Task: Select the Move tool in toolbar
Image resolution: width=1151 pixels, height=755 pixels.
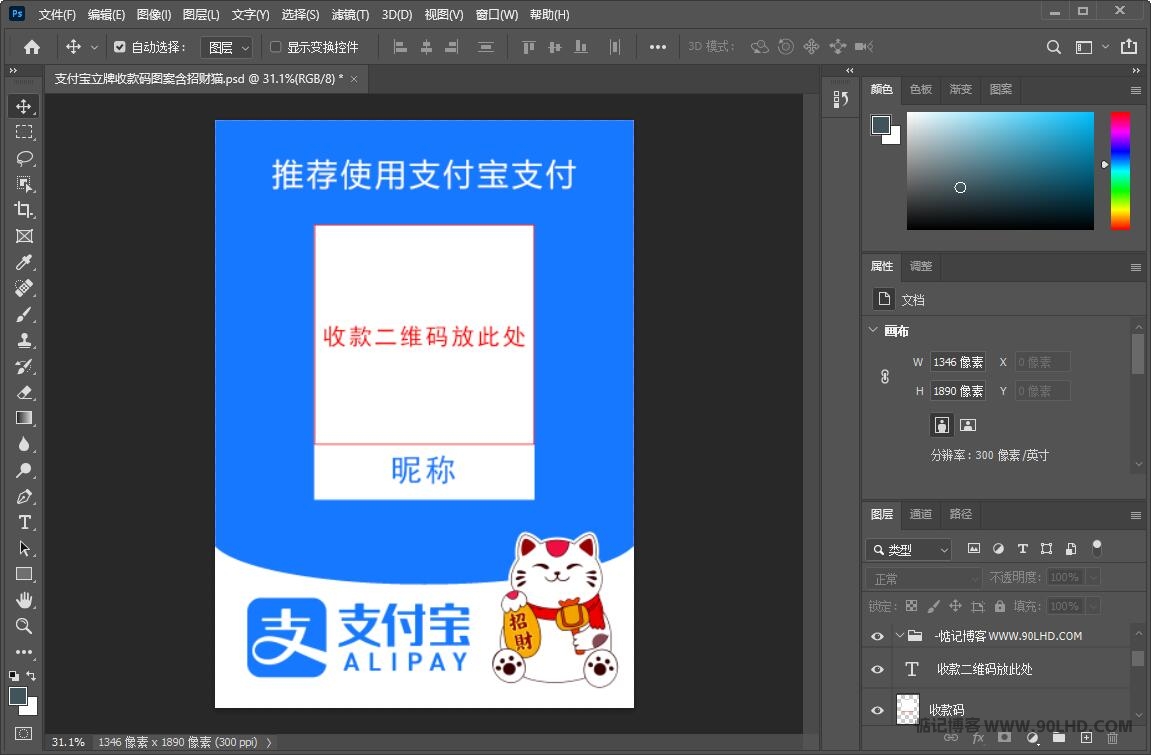Action: (x=23, y=106)
